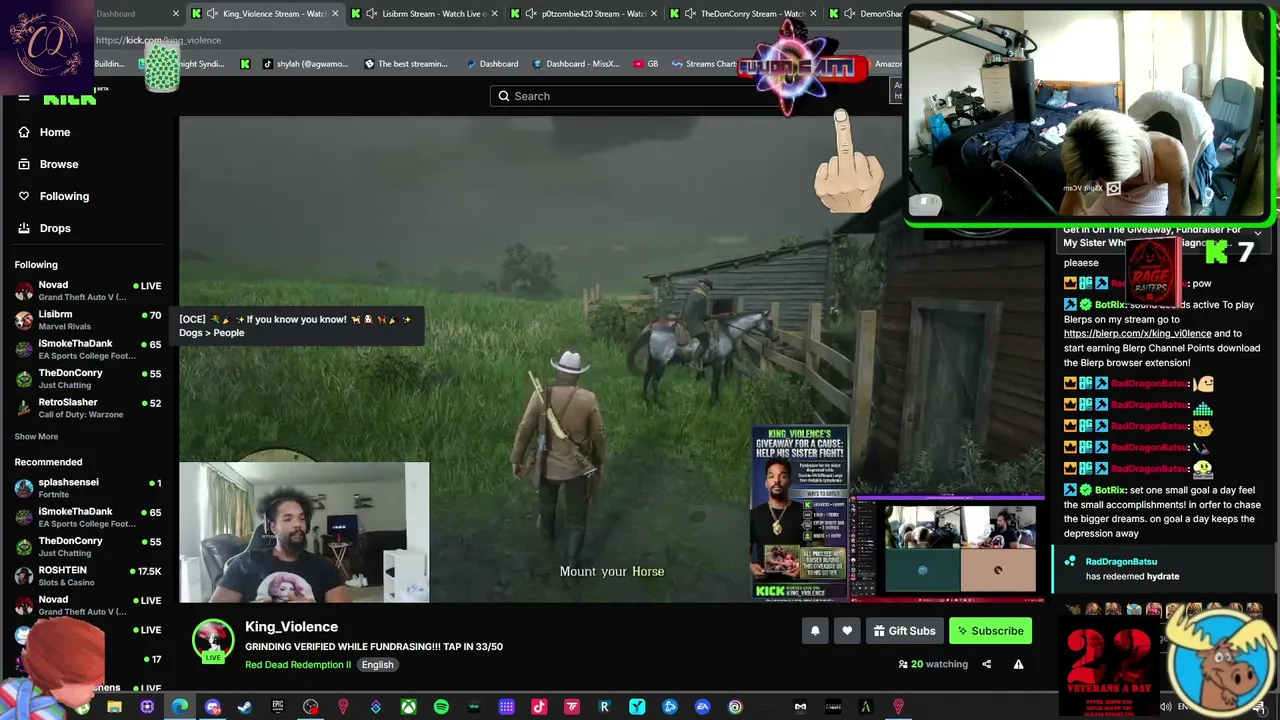Screen dimensions: 1280x720
Task: Click TheDonConry avatar in Following list
Action: click(24, 379)
